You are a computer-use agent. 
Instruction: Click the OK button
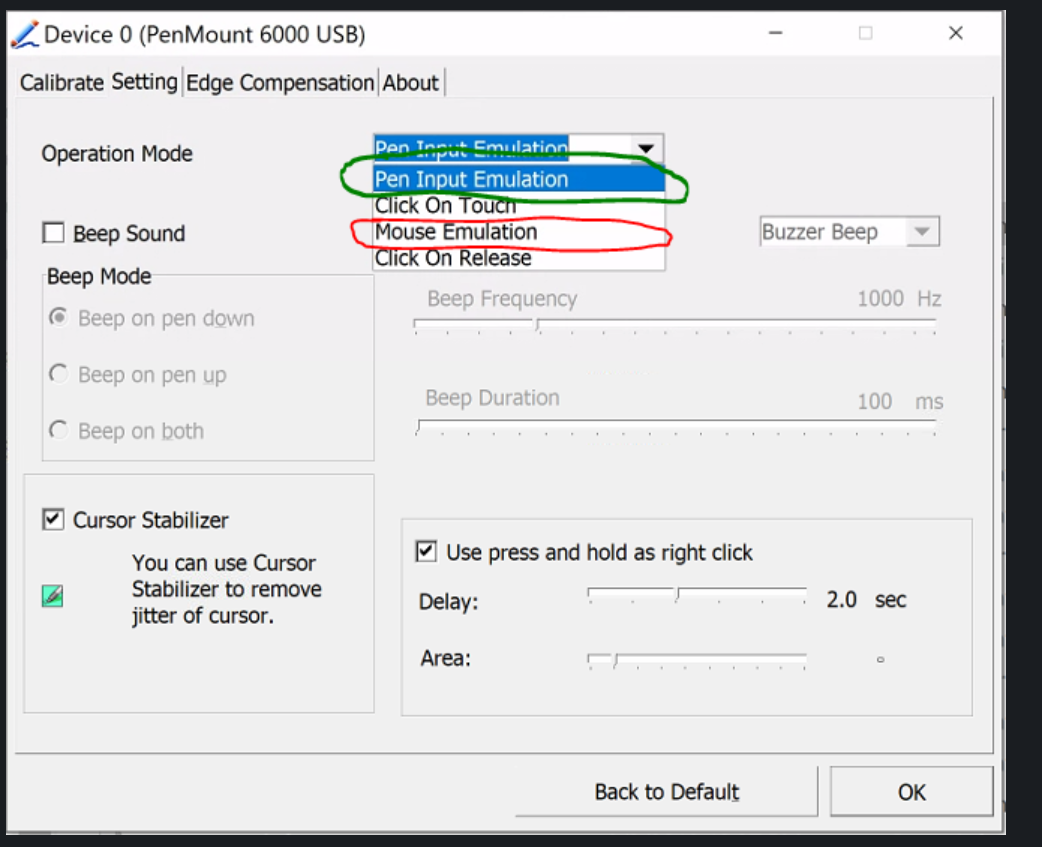coord(911,792)
